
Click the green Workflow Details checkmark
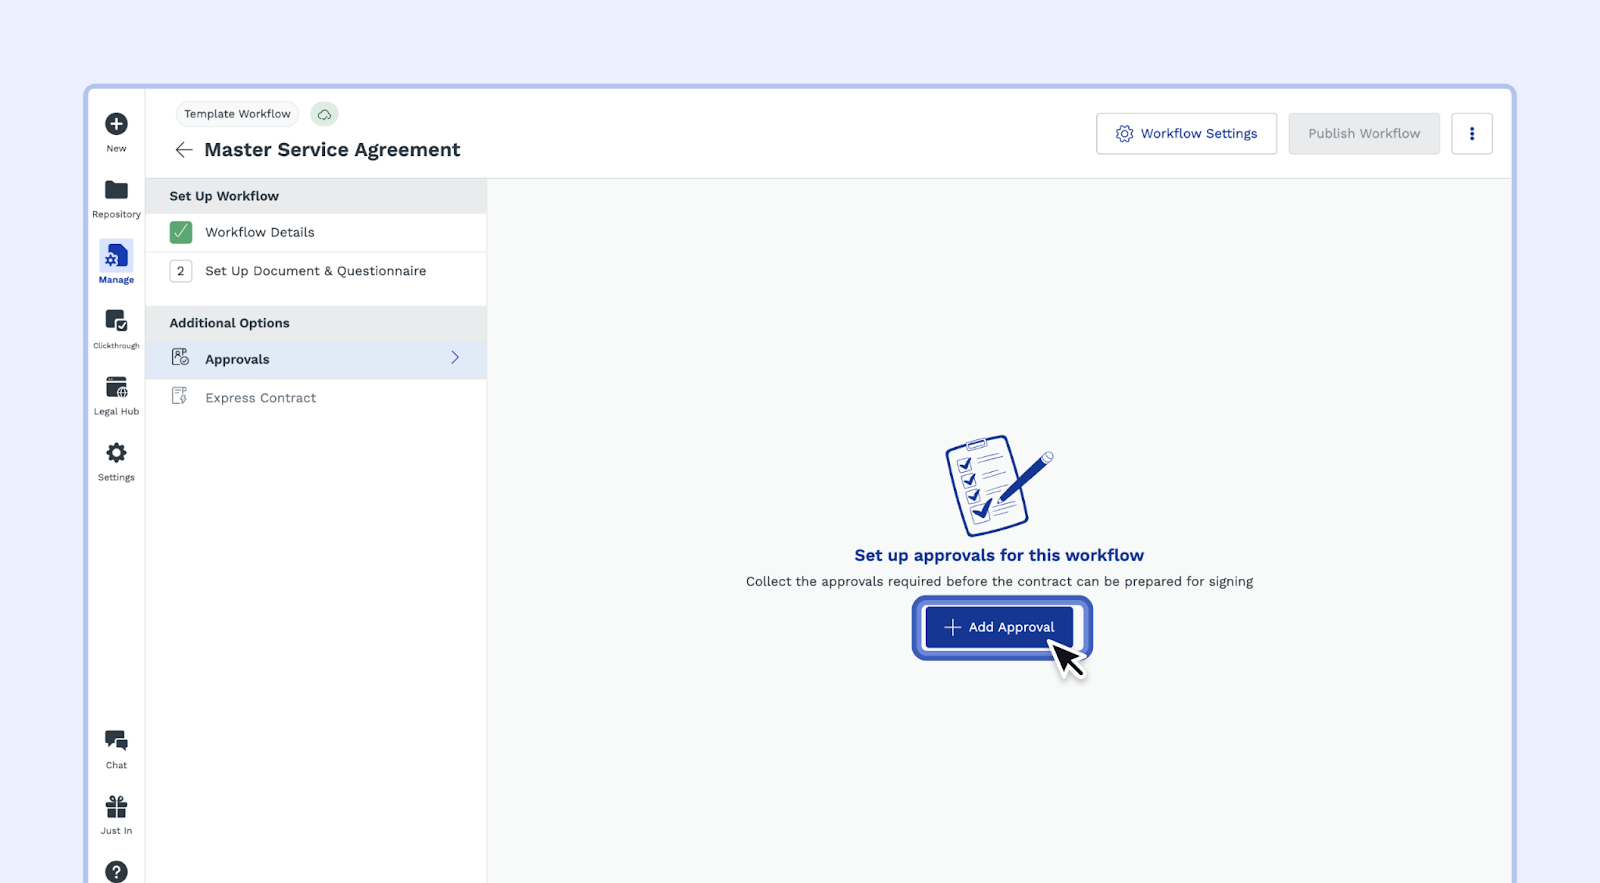181,232
